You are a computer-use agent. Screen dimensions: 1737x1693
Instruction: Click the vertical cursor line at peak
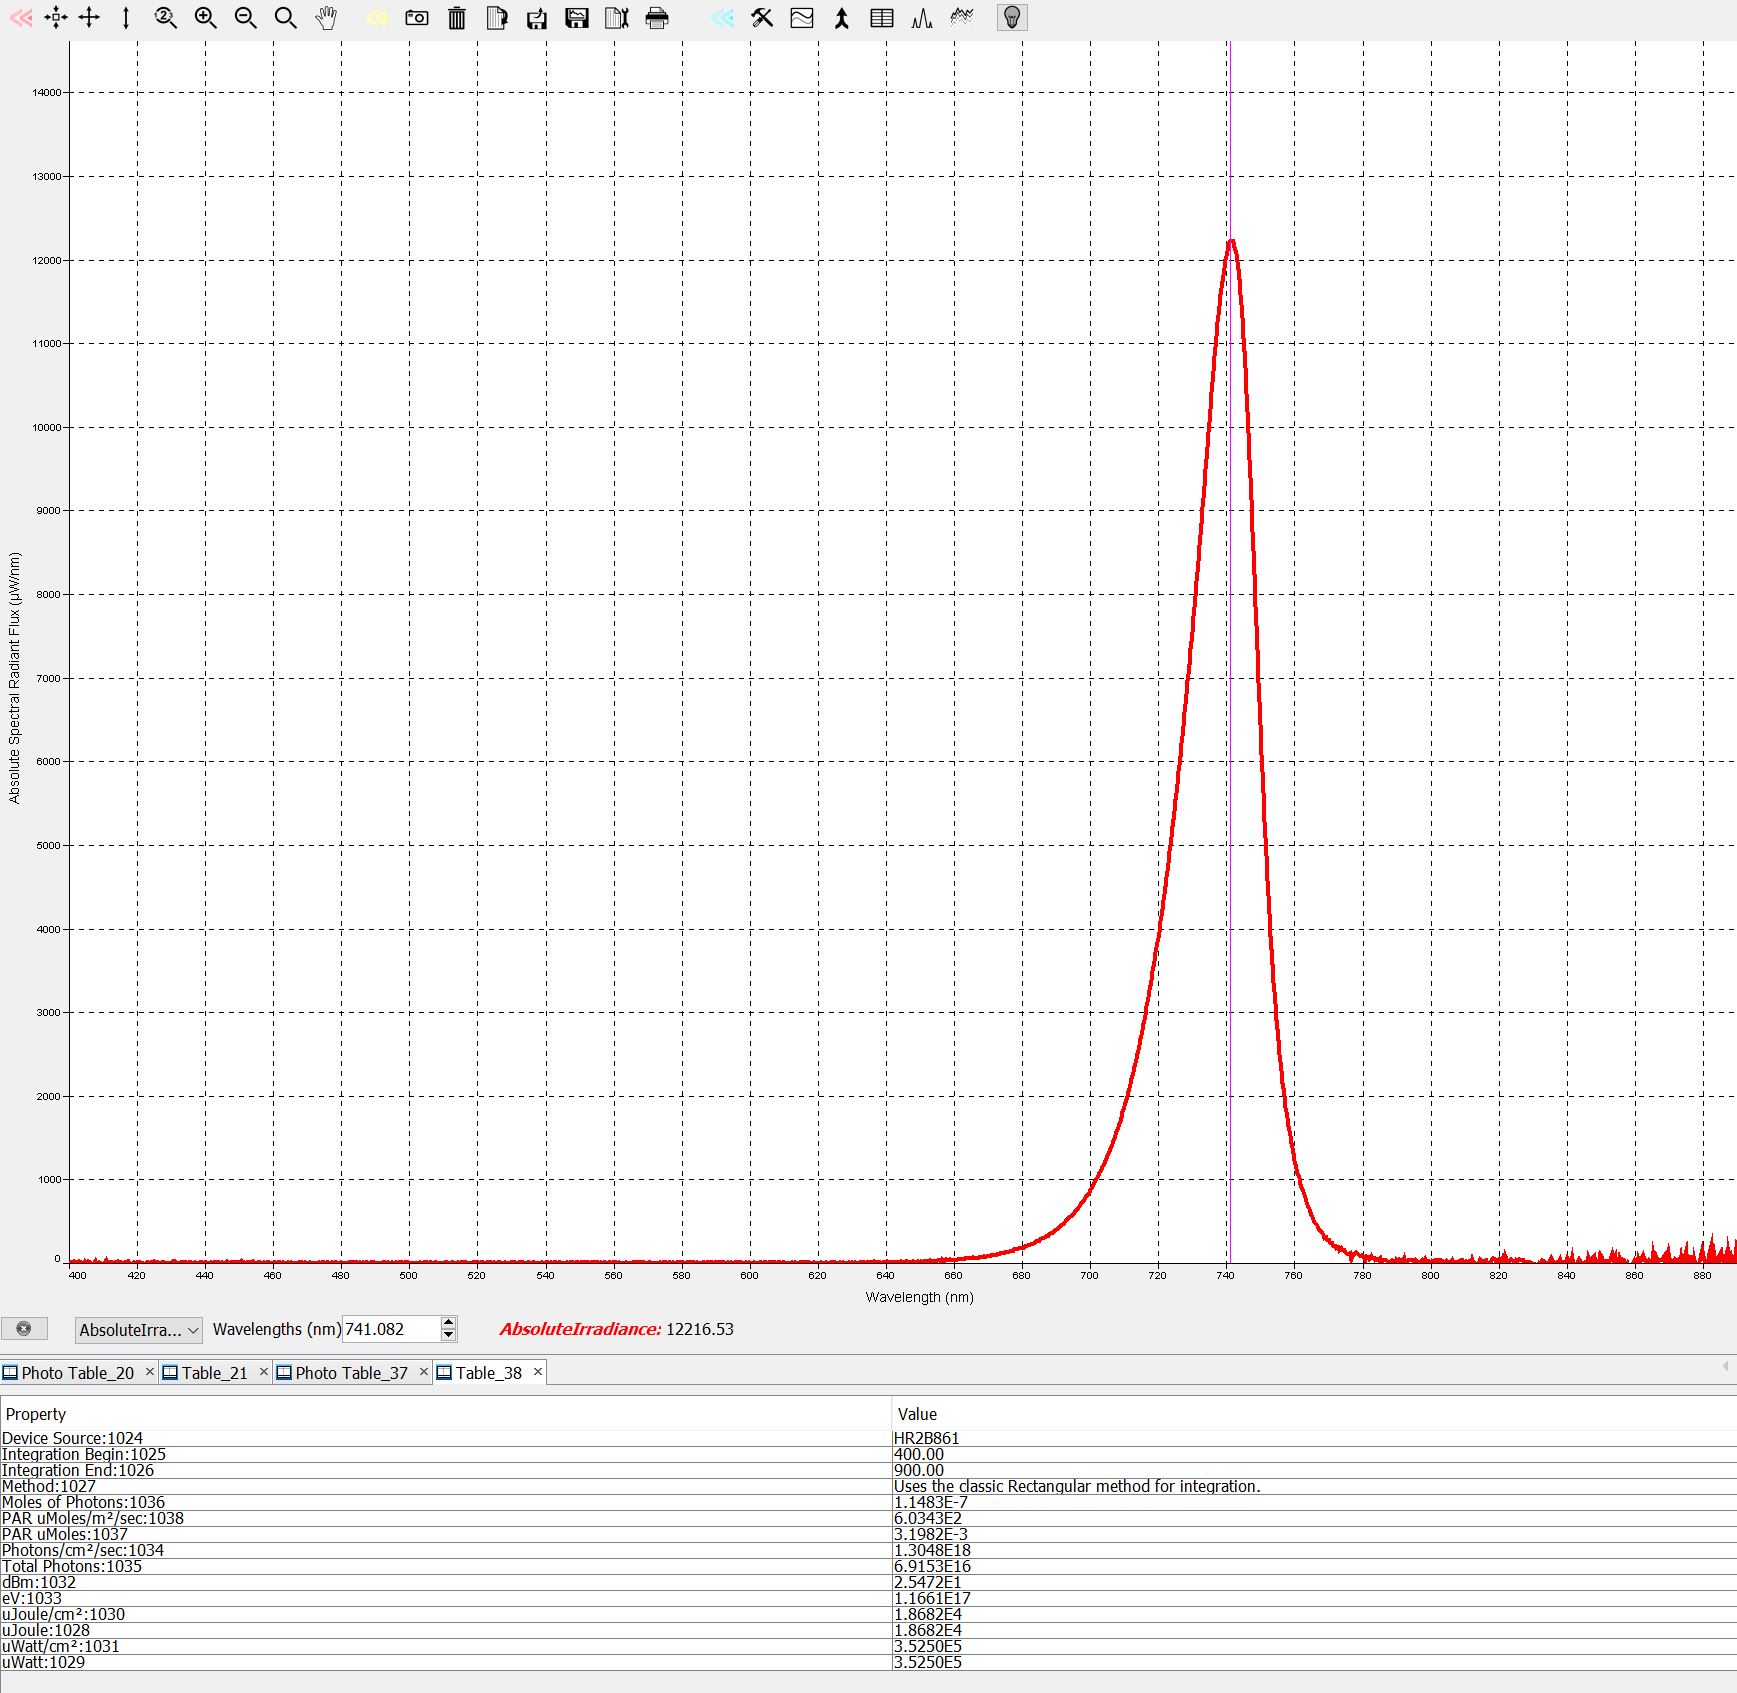(x=1230, y=700)
